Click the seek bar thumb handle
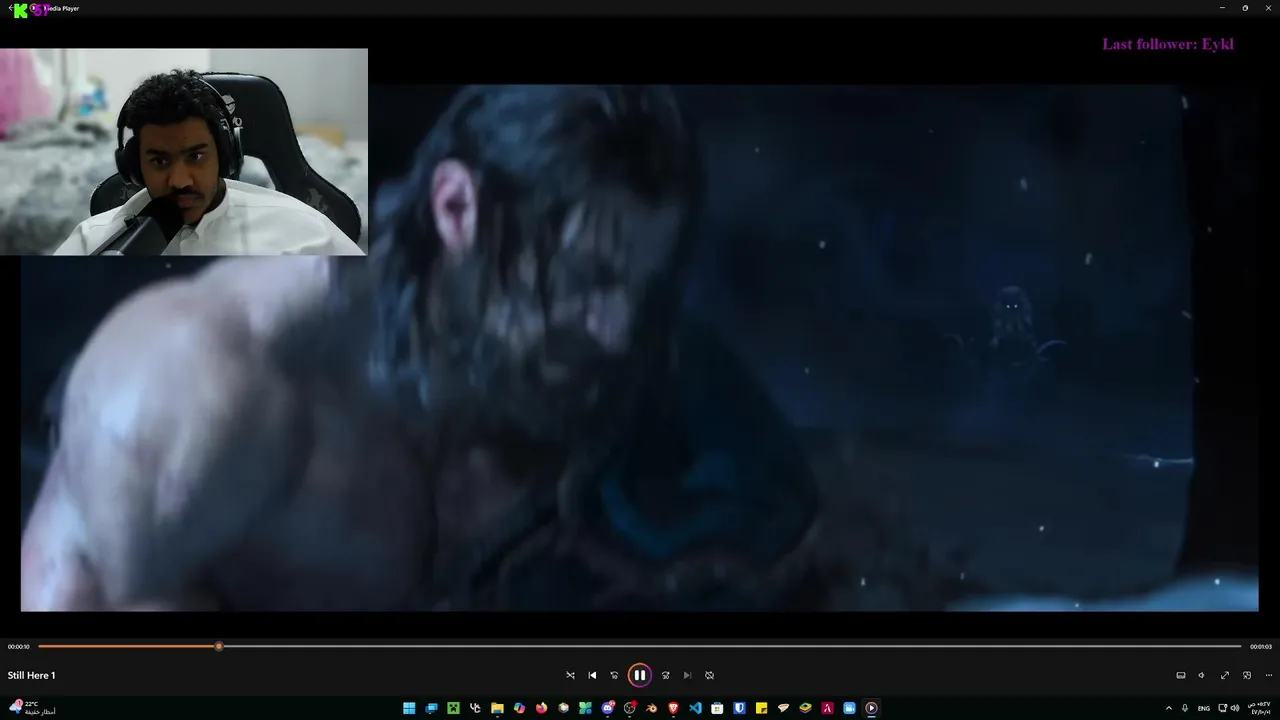Viewport: 1280px width, 720px height. (219, 646)
